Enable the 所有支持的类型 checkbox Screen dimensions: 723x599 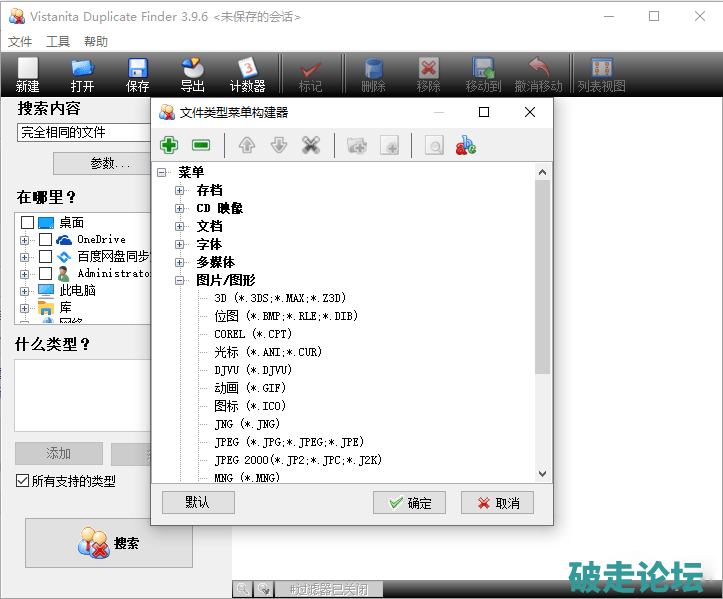point(22,481)
